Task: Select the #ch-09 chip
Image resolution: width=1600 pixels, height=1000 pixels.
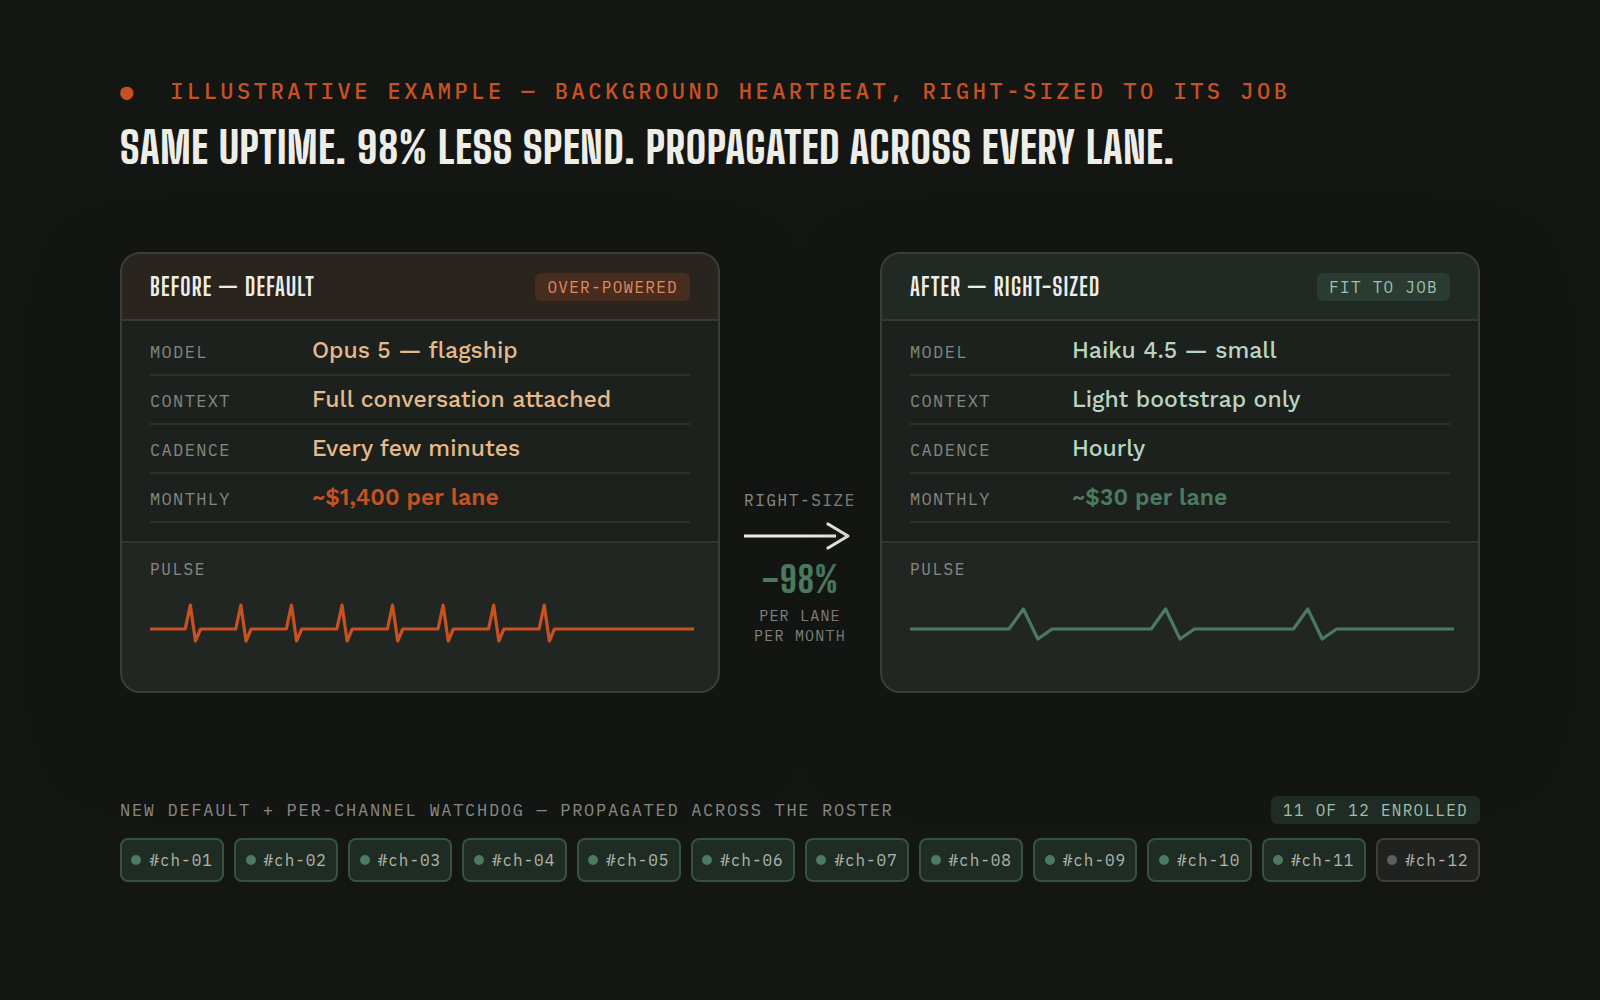Action: point(1085,860)
